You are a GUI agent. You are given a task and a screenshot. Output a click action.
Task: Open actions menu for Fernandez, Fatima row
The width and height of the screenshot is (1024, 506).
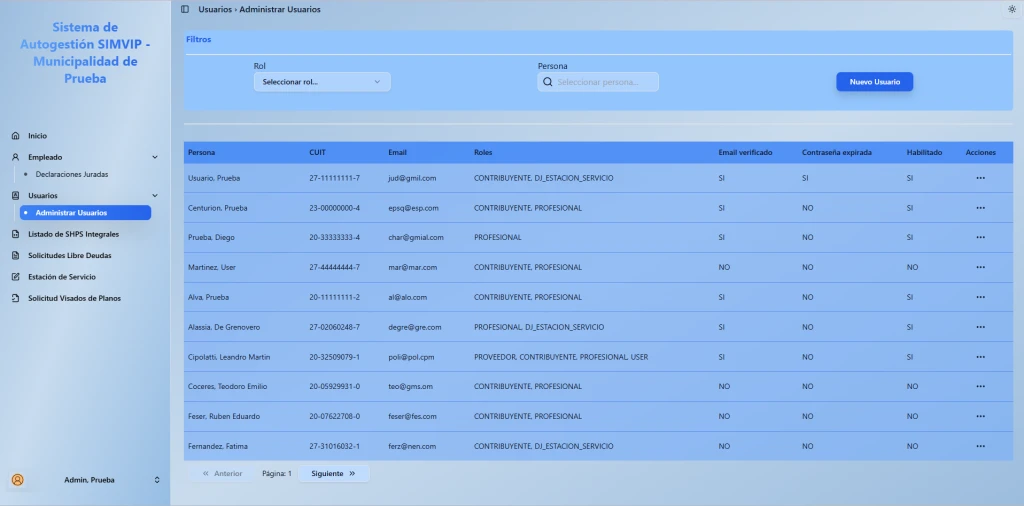(x=980, y=447)
